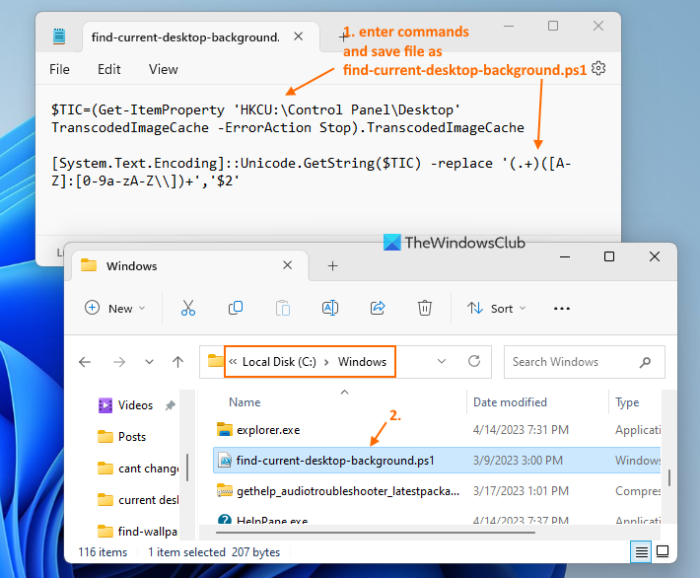Switch to large thumbnails view layout

coord(661,552)
